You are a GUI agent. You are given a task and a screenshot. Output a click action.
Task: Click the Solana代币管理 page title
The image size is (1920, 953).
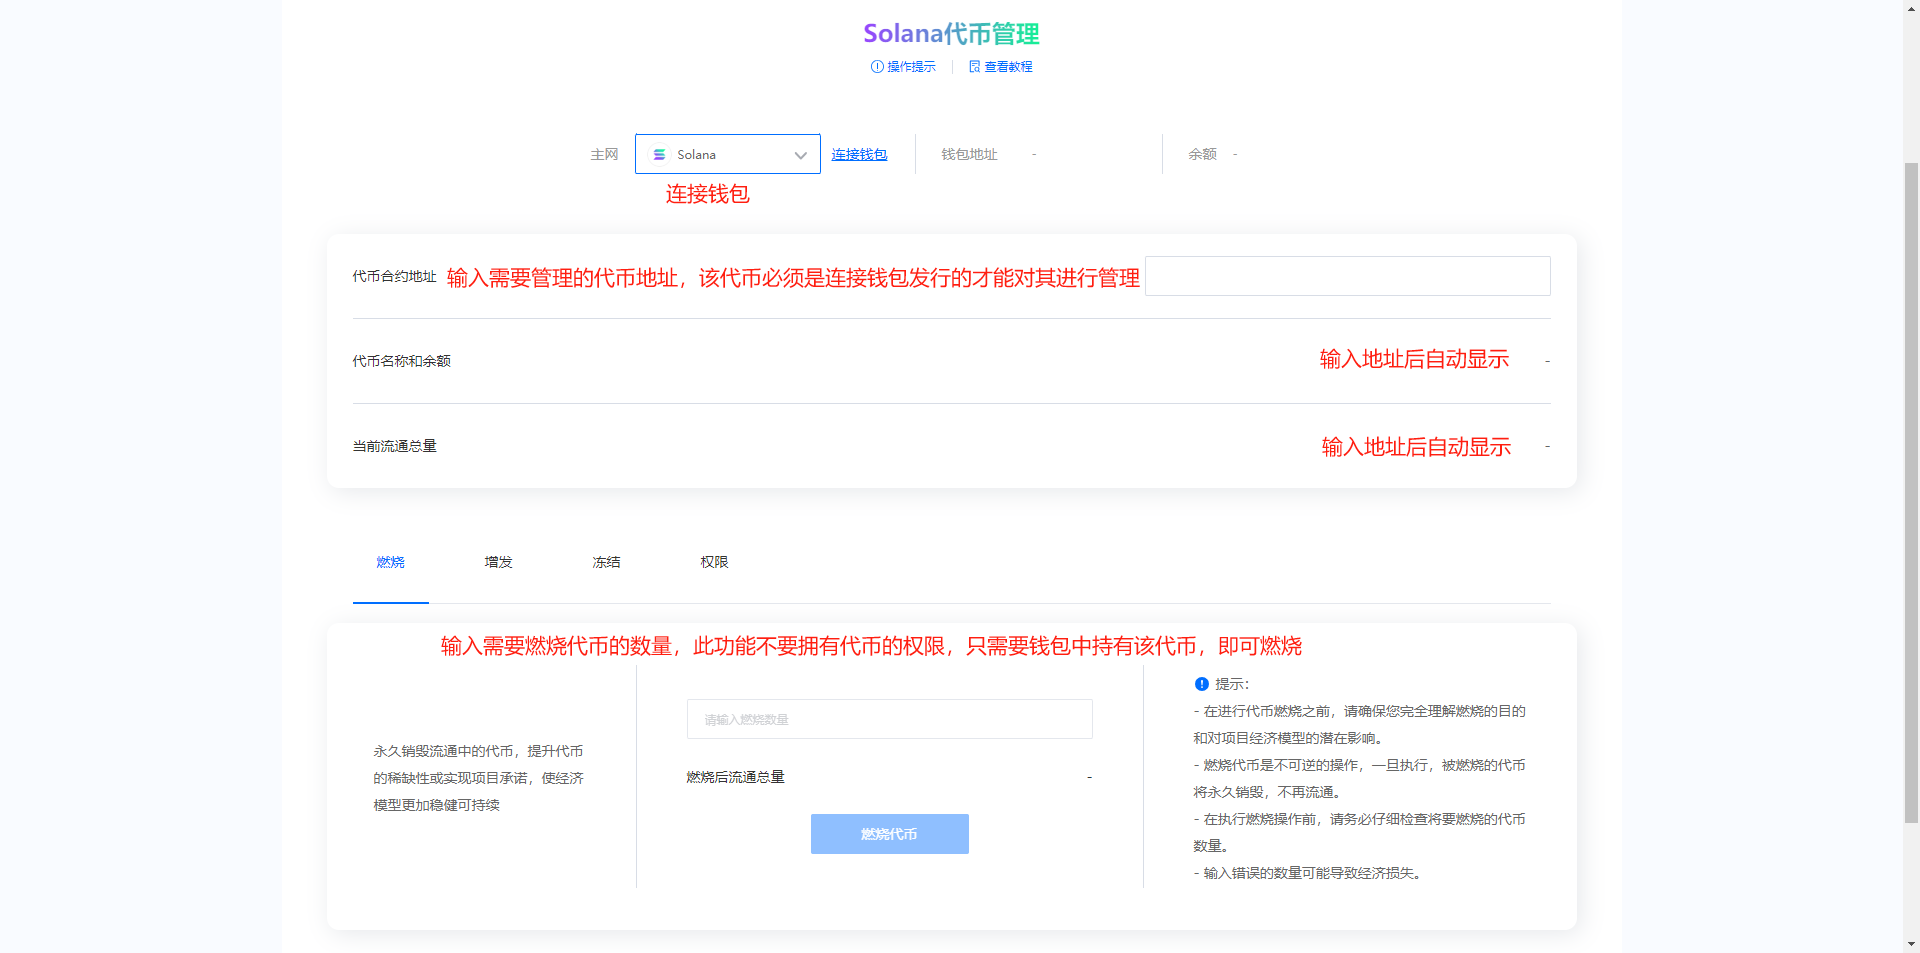pyautogui.click(x=951, y=34)
